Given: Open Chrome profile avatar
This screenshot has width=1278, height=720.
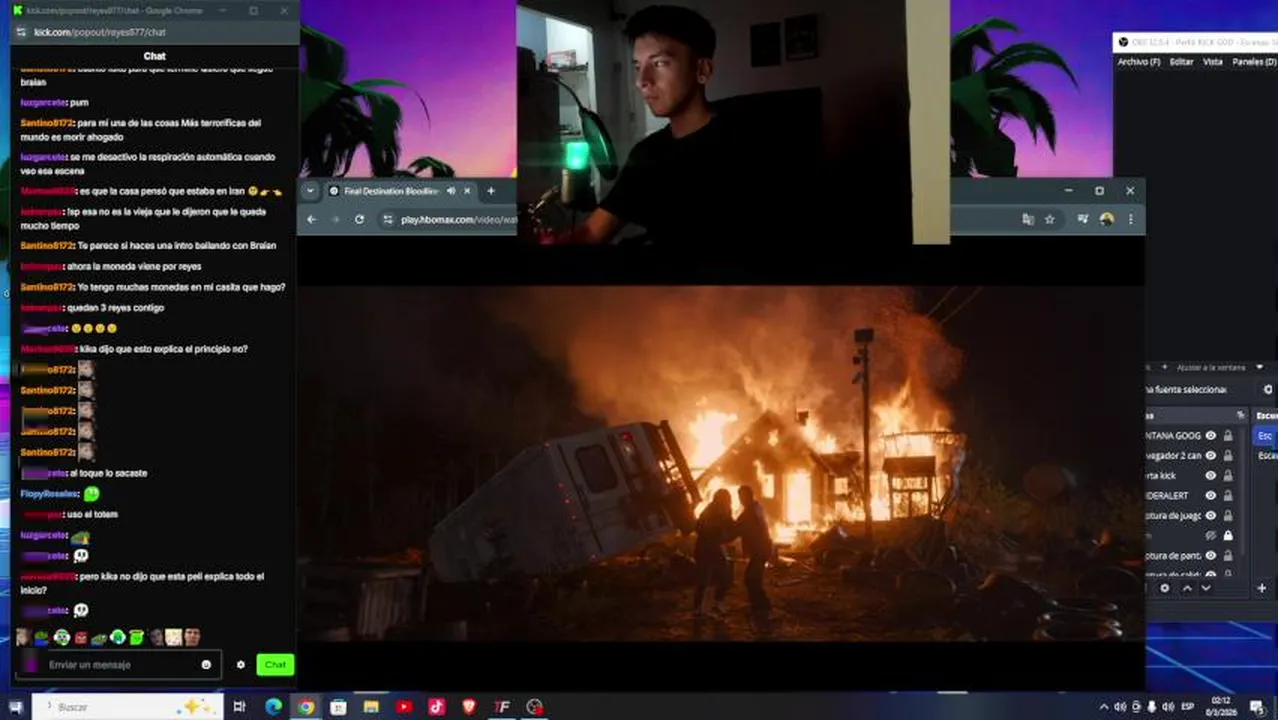Looking at the screenshot, I should (x=1106, y=219).
